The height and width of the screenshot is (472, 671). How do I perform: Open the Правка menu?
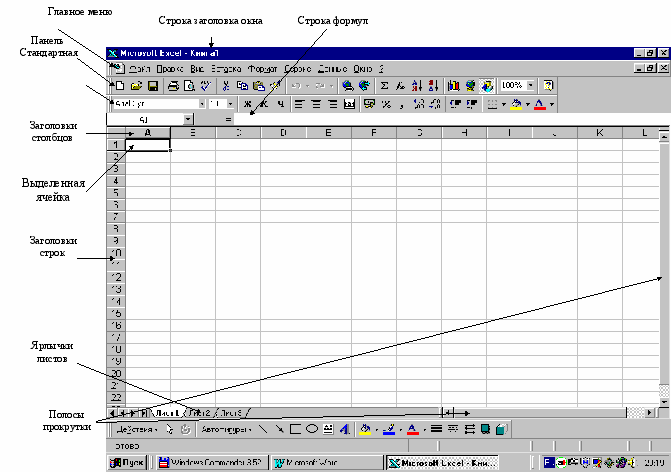pyautogui.click(x=170, y=69)
